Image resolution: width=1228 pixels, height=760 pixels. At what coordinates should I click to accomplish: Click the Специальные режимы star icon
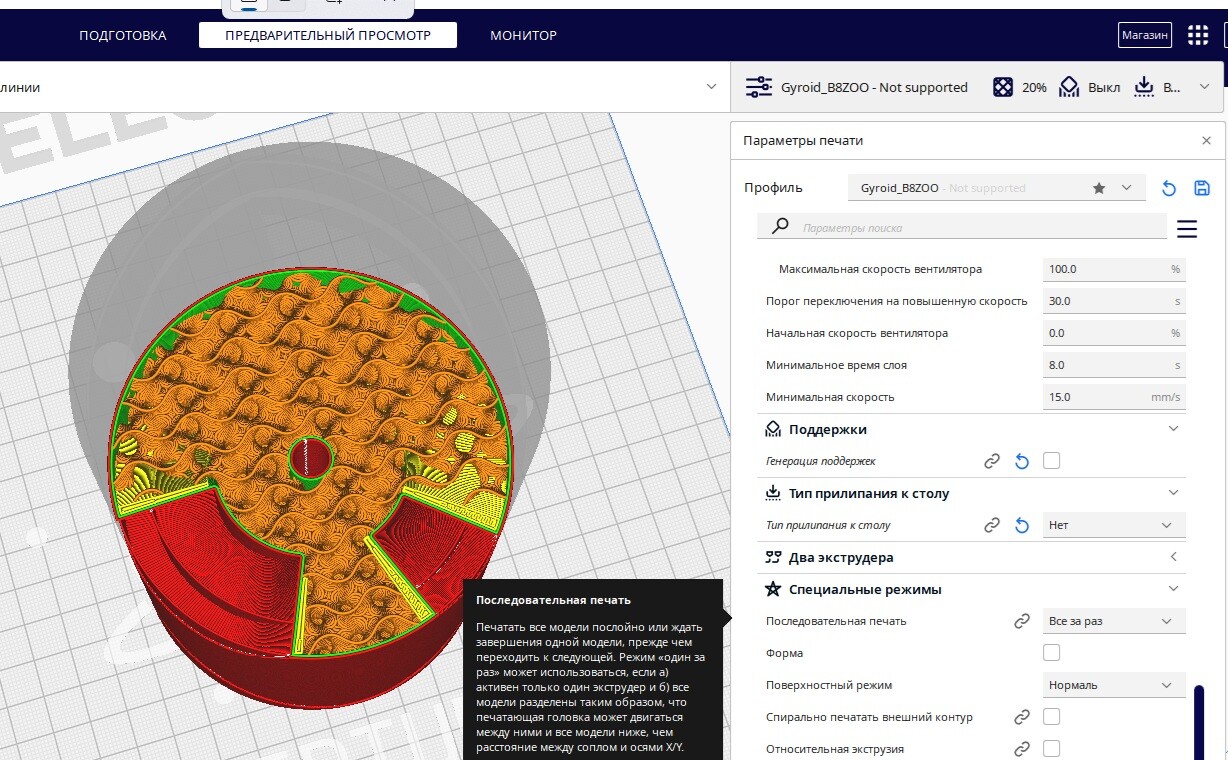click(x=773, y=589)
